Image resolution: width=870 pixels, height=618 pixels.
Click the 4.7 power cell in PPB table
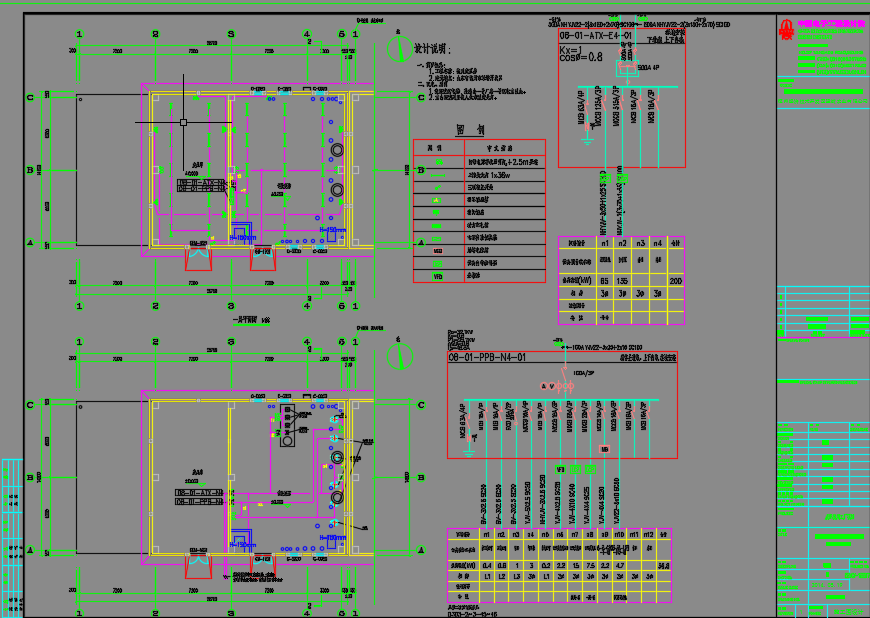tap(620, 565)
